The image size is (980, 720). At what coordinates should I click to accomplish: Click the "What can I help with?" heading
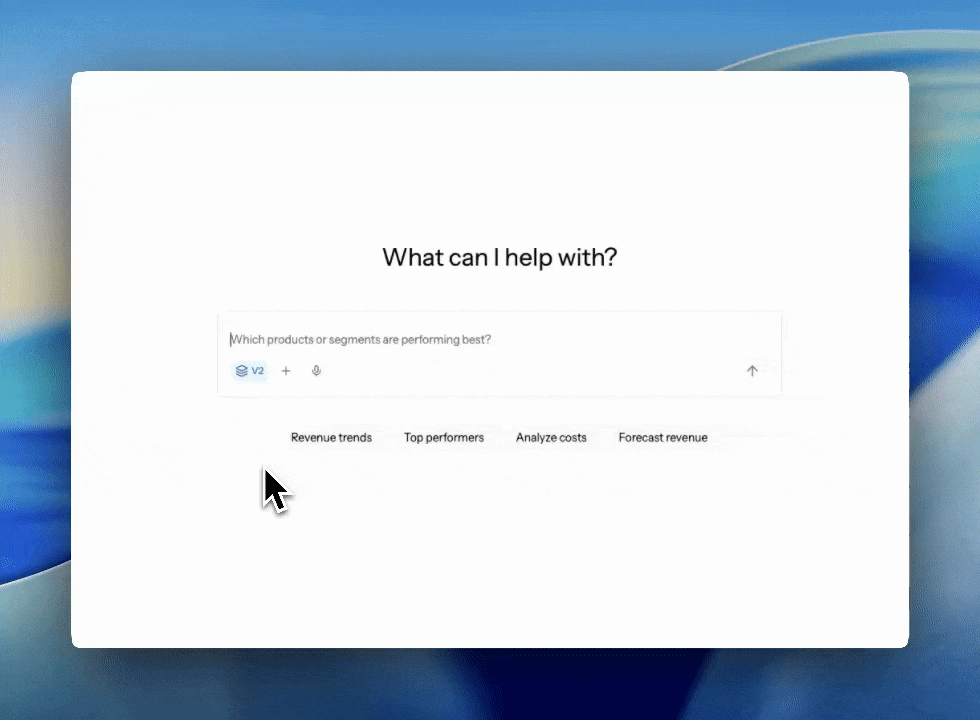point(500,257)
